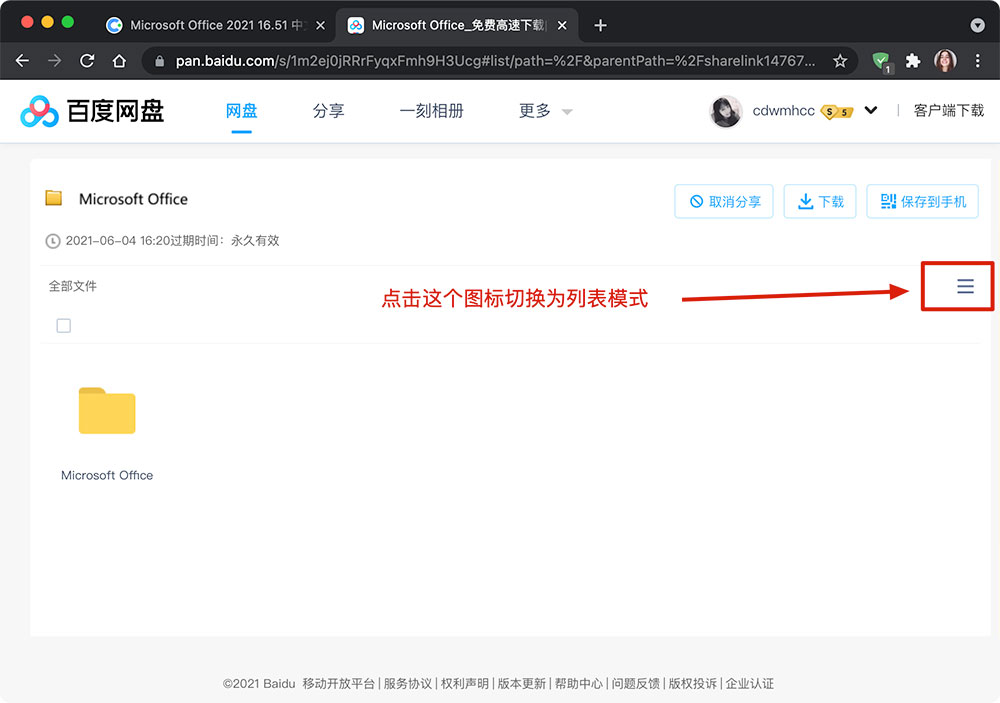Tick the select-all files checkbox
This screenshot has width=1000, height=703.
coord(64,326)
